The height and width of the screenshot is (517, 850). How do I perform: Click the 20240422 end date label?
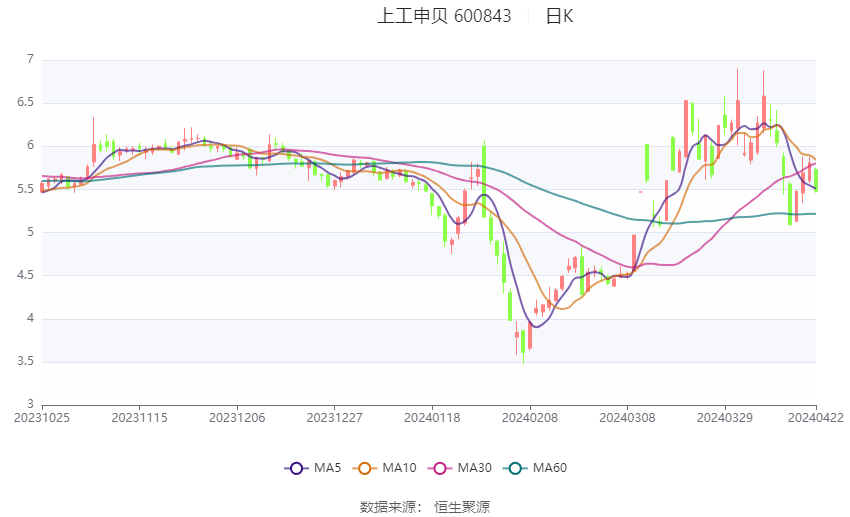pos(816,418)
